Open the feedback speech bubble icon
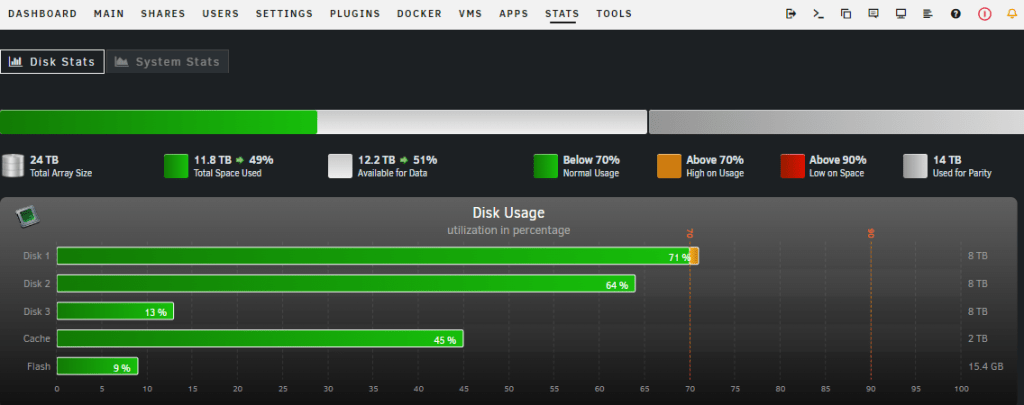Viewport: 1024px width, 405px height. (873, 14)
